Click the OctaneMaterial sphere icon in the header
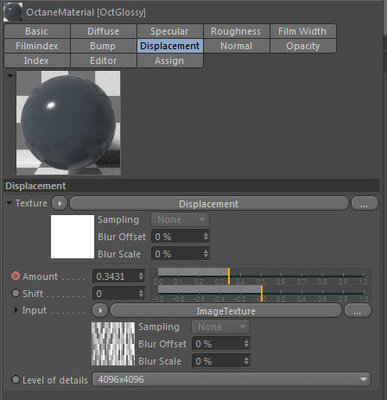The height and width of the screenshot is (400, 387). click(13, 12)
